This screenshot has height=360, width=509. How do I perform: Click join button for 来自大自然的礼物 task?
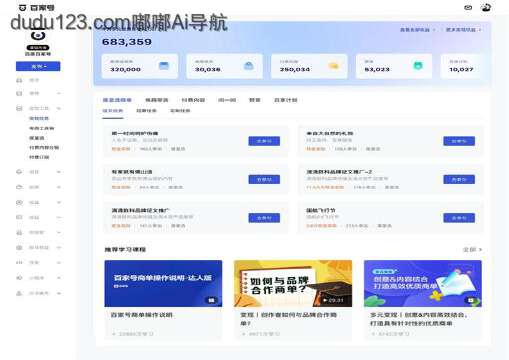[459, 141]
